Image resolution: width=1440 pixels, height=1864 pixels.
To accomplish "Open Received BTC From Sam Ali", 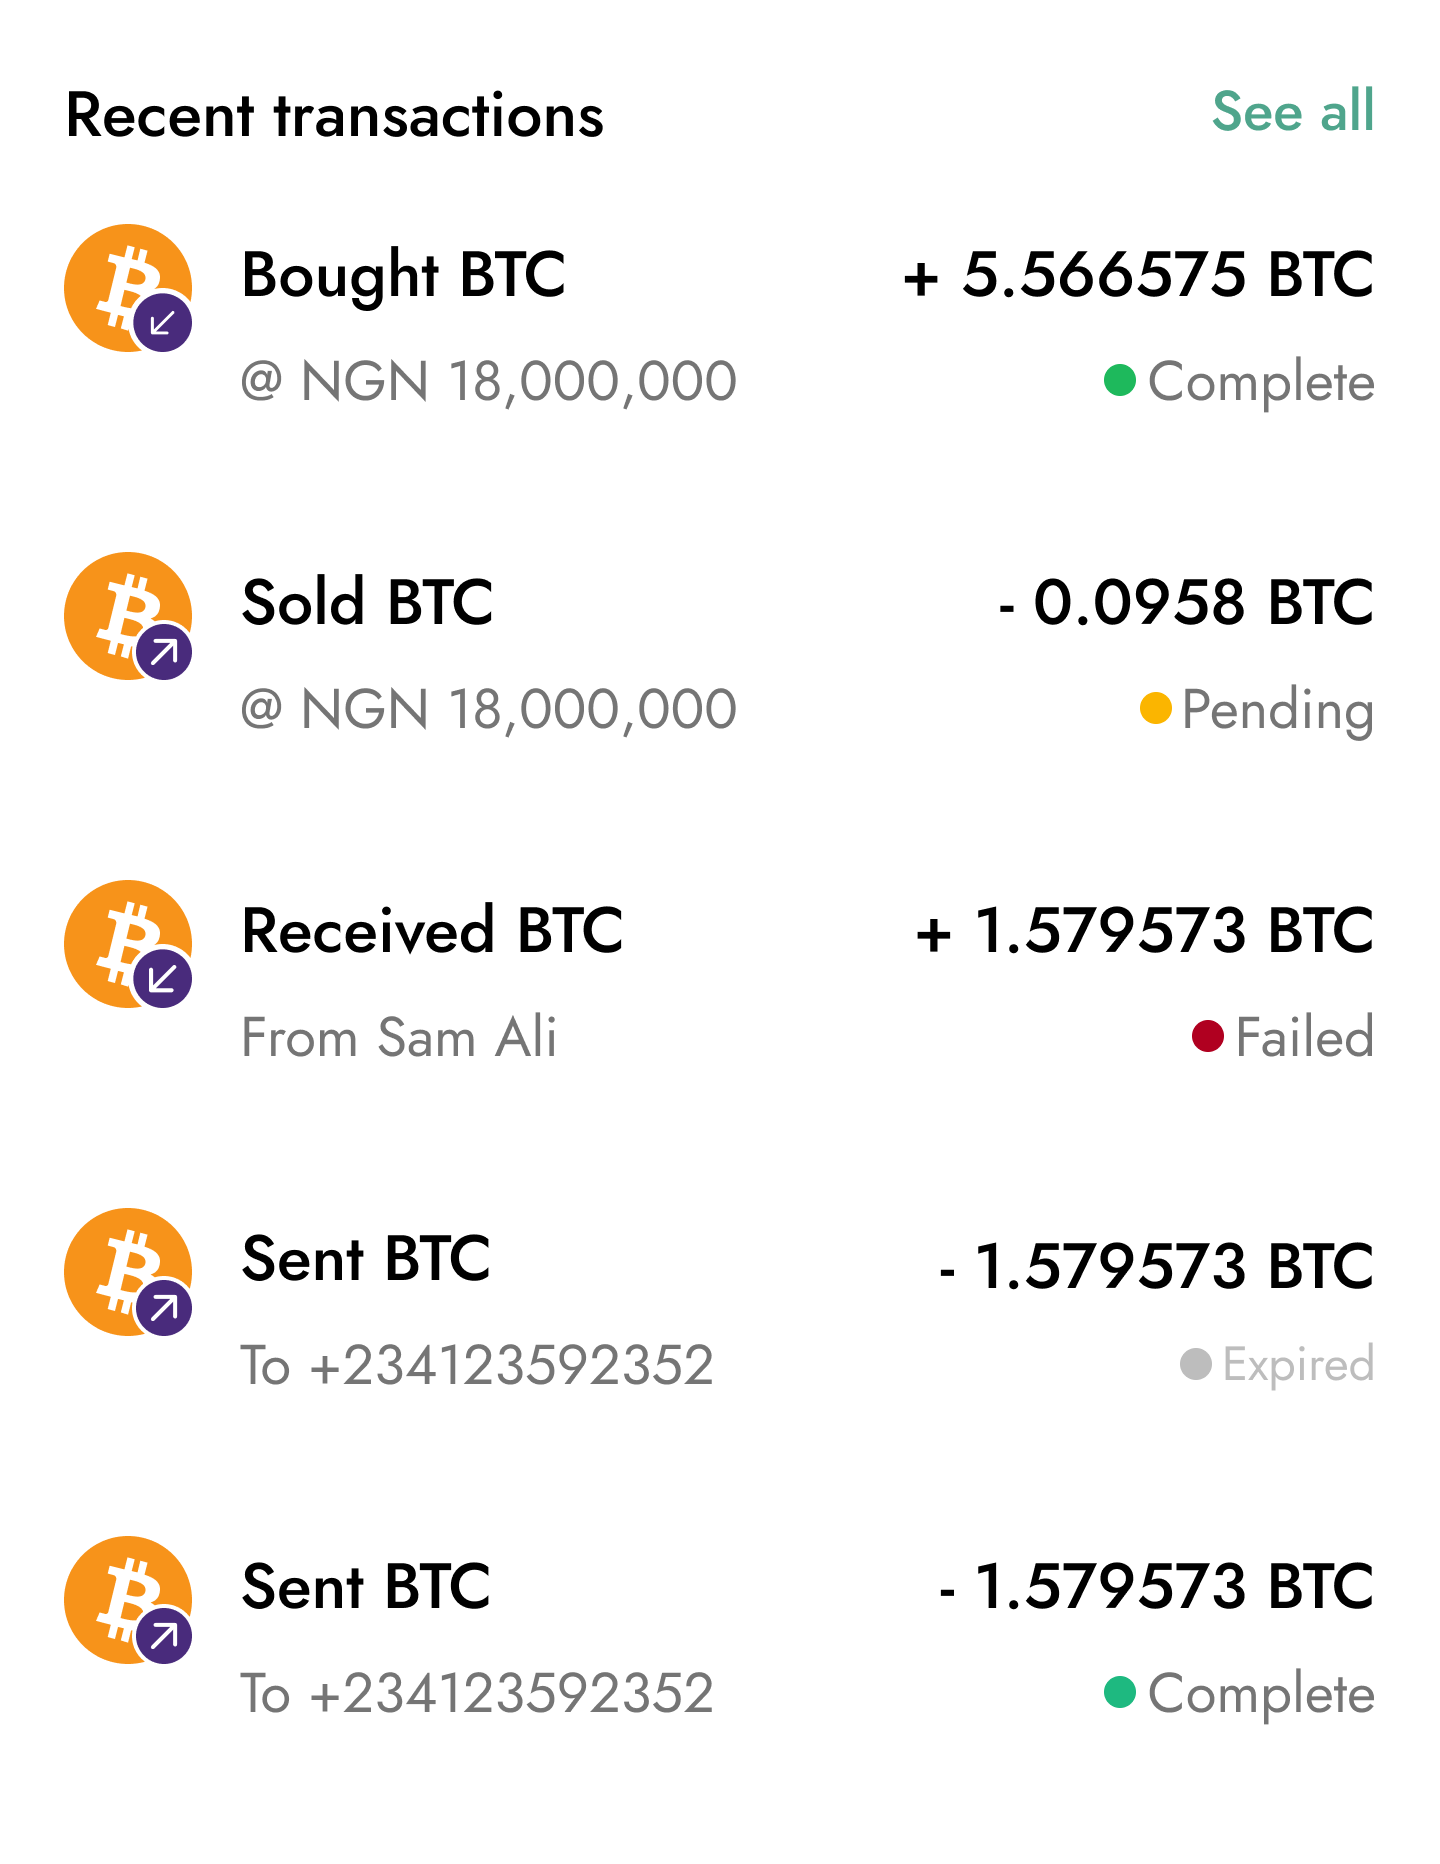I will coord(432,931).
